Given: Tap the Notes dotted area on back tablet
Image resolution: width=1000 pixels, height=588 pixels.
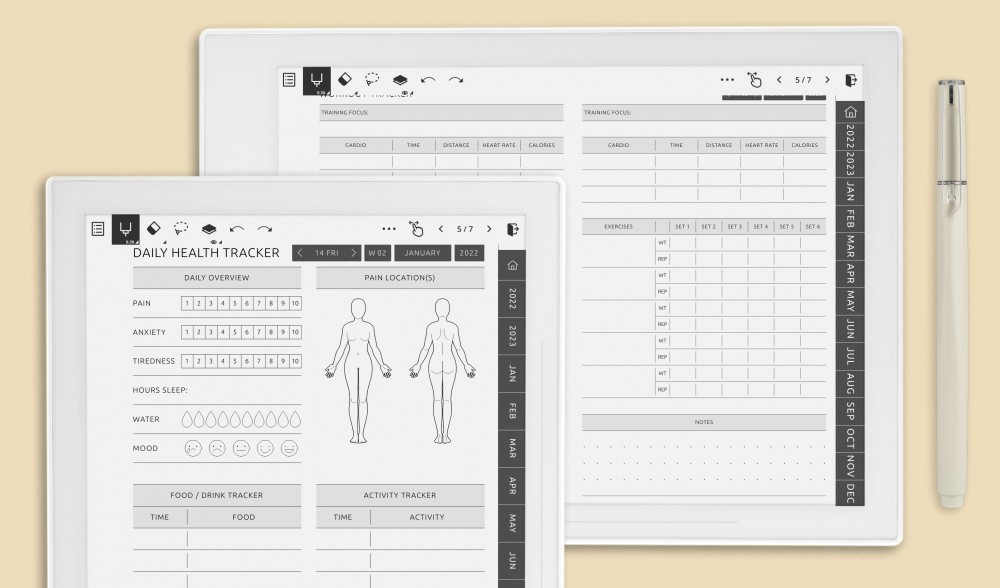Looking at the screenshot, I should pos(703,463).
